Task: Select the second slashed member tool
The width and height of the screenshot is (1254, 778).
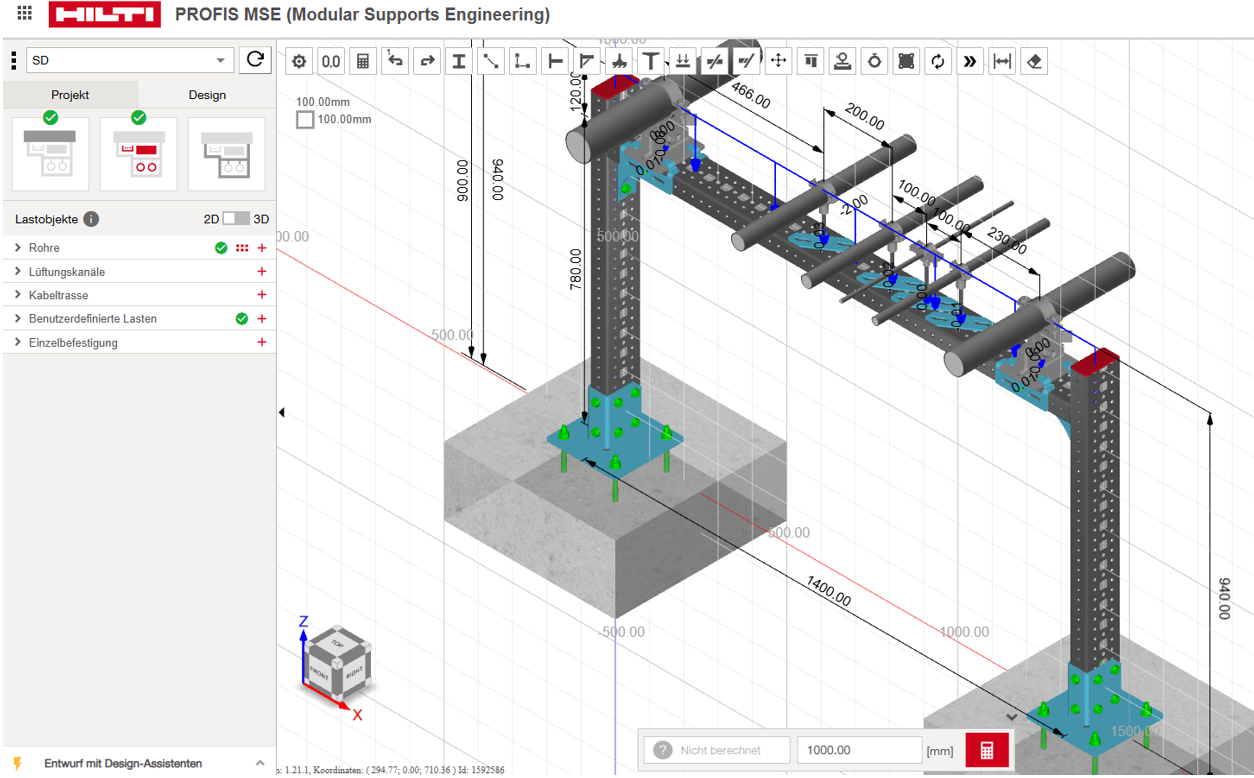Action: click(x=747, y=61)
